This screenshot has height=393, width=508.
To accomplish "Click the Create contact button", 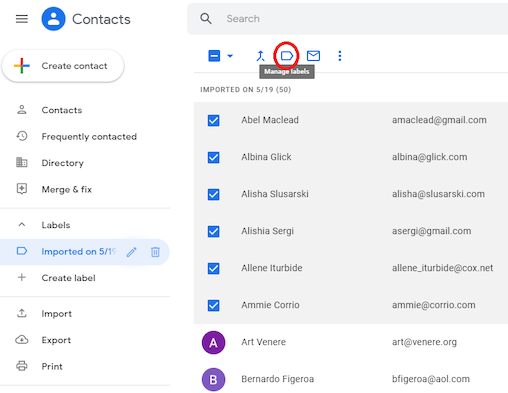I will 63,66.
